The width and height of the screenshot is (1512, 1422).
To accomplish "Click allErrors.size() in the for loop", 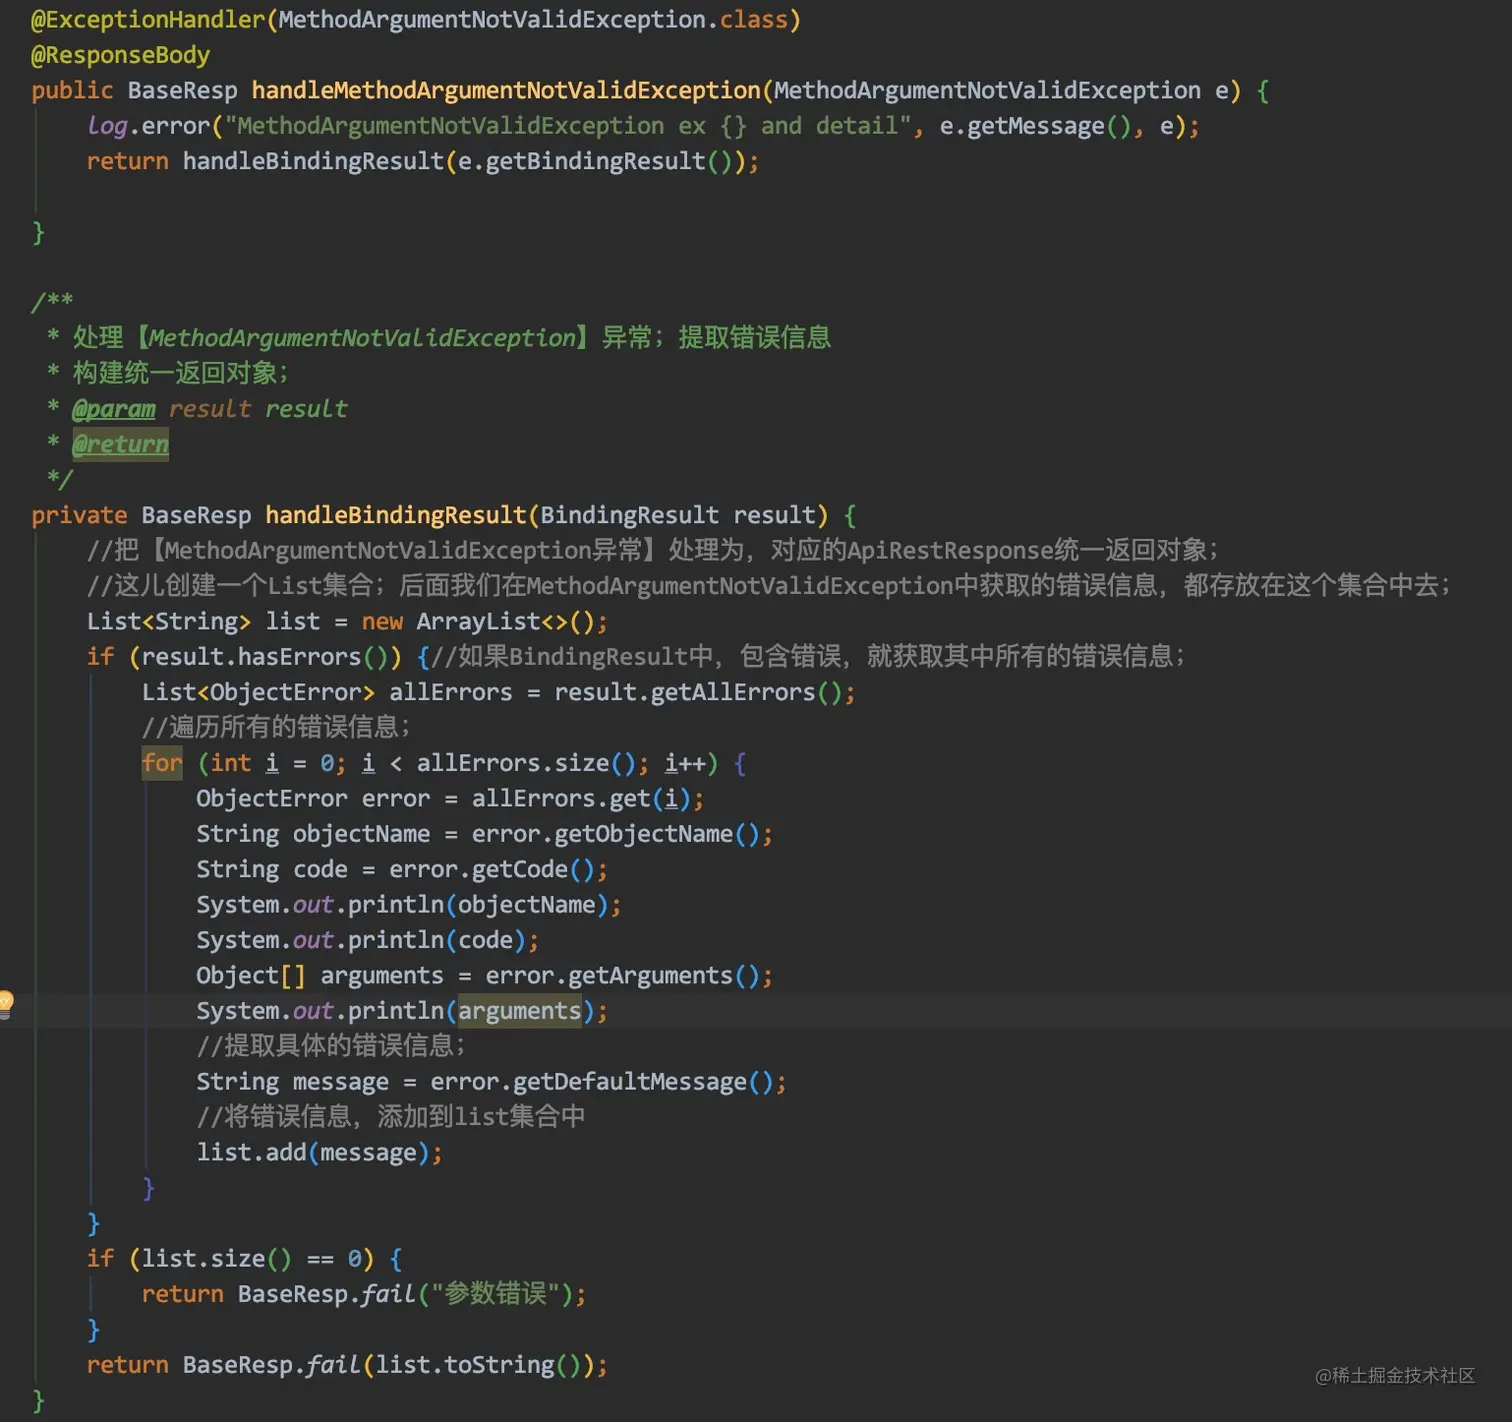I will click(x=526, y=763).
